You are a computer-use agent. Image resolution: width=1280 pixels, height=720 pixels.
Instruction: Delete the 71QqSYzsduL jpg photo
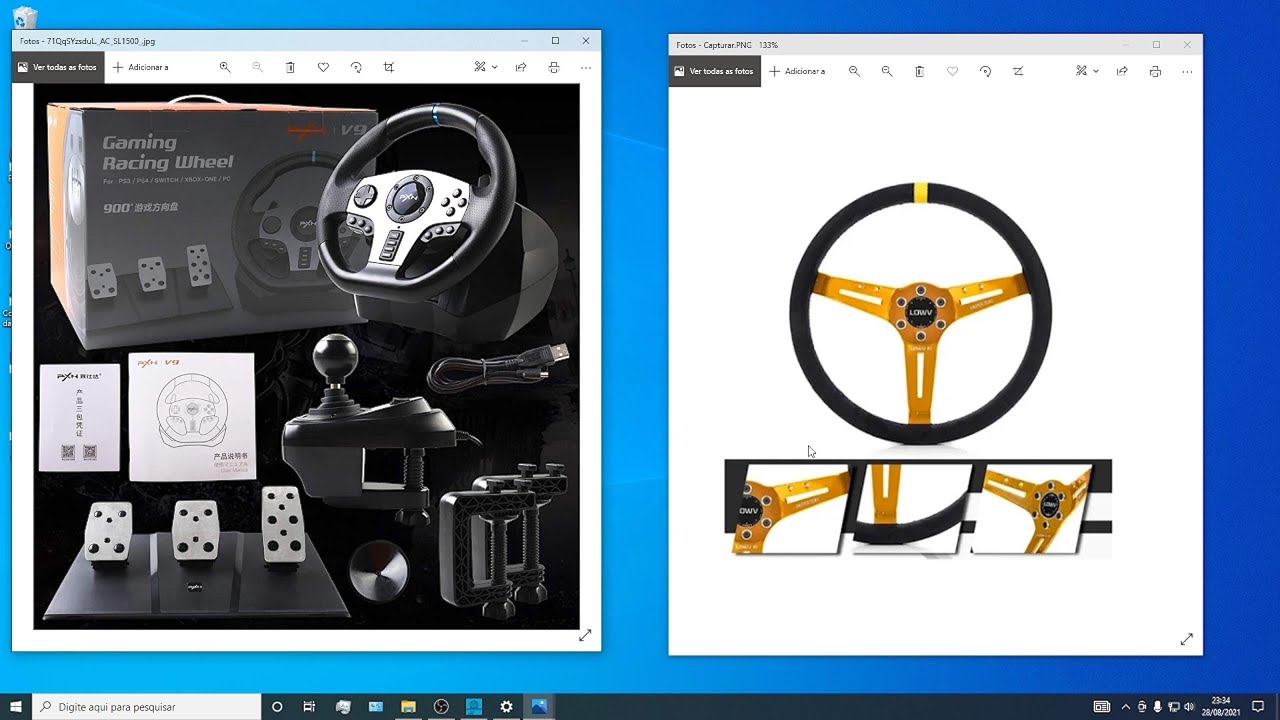(x=290, y=67)
